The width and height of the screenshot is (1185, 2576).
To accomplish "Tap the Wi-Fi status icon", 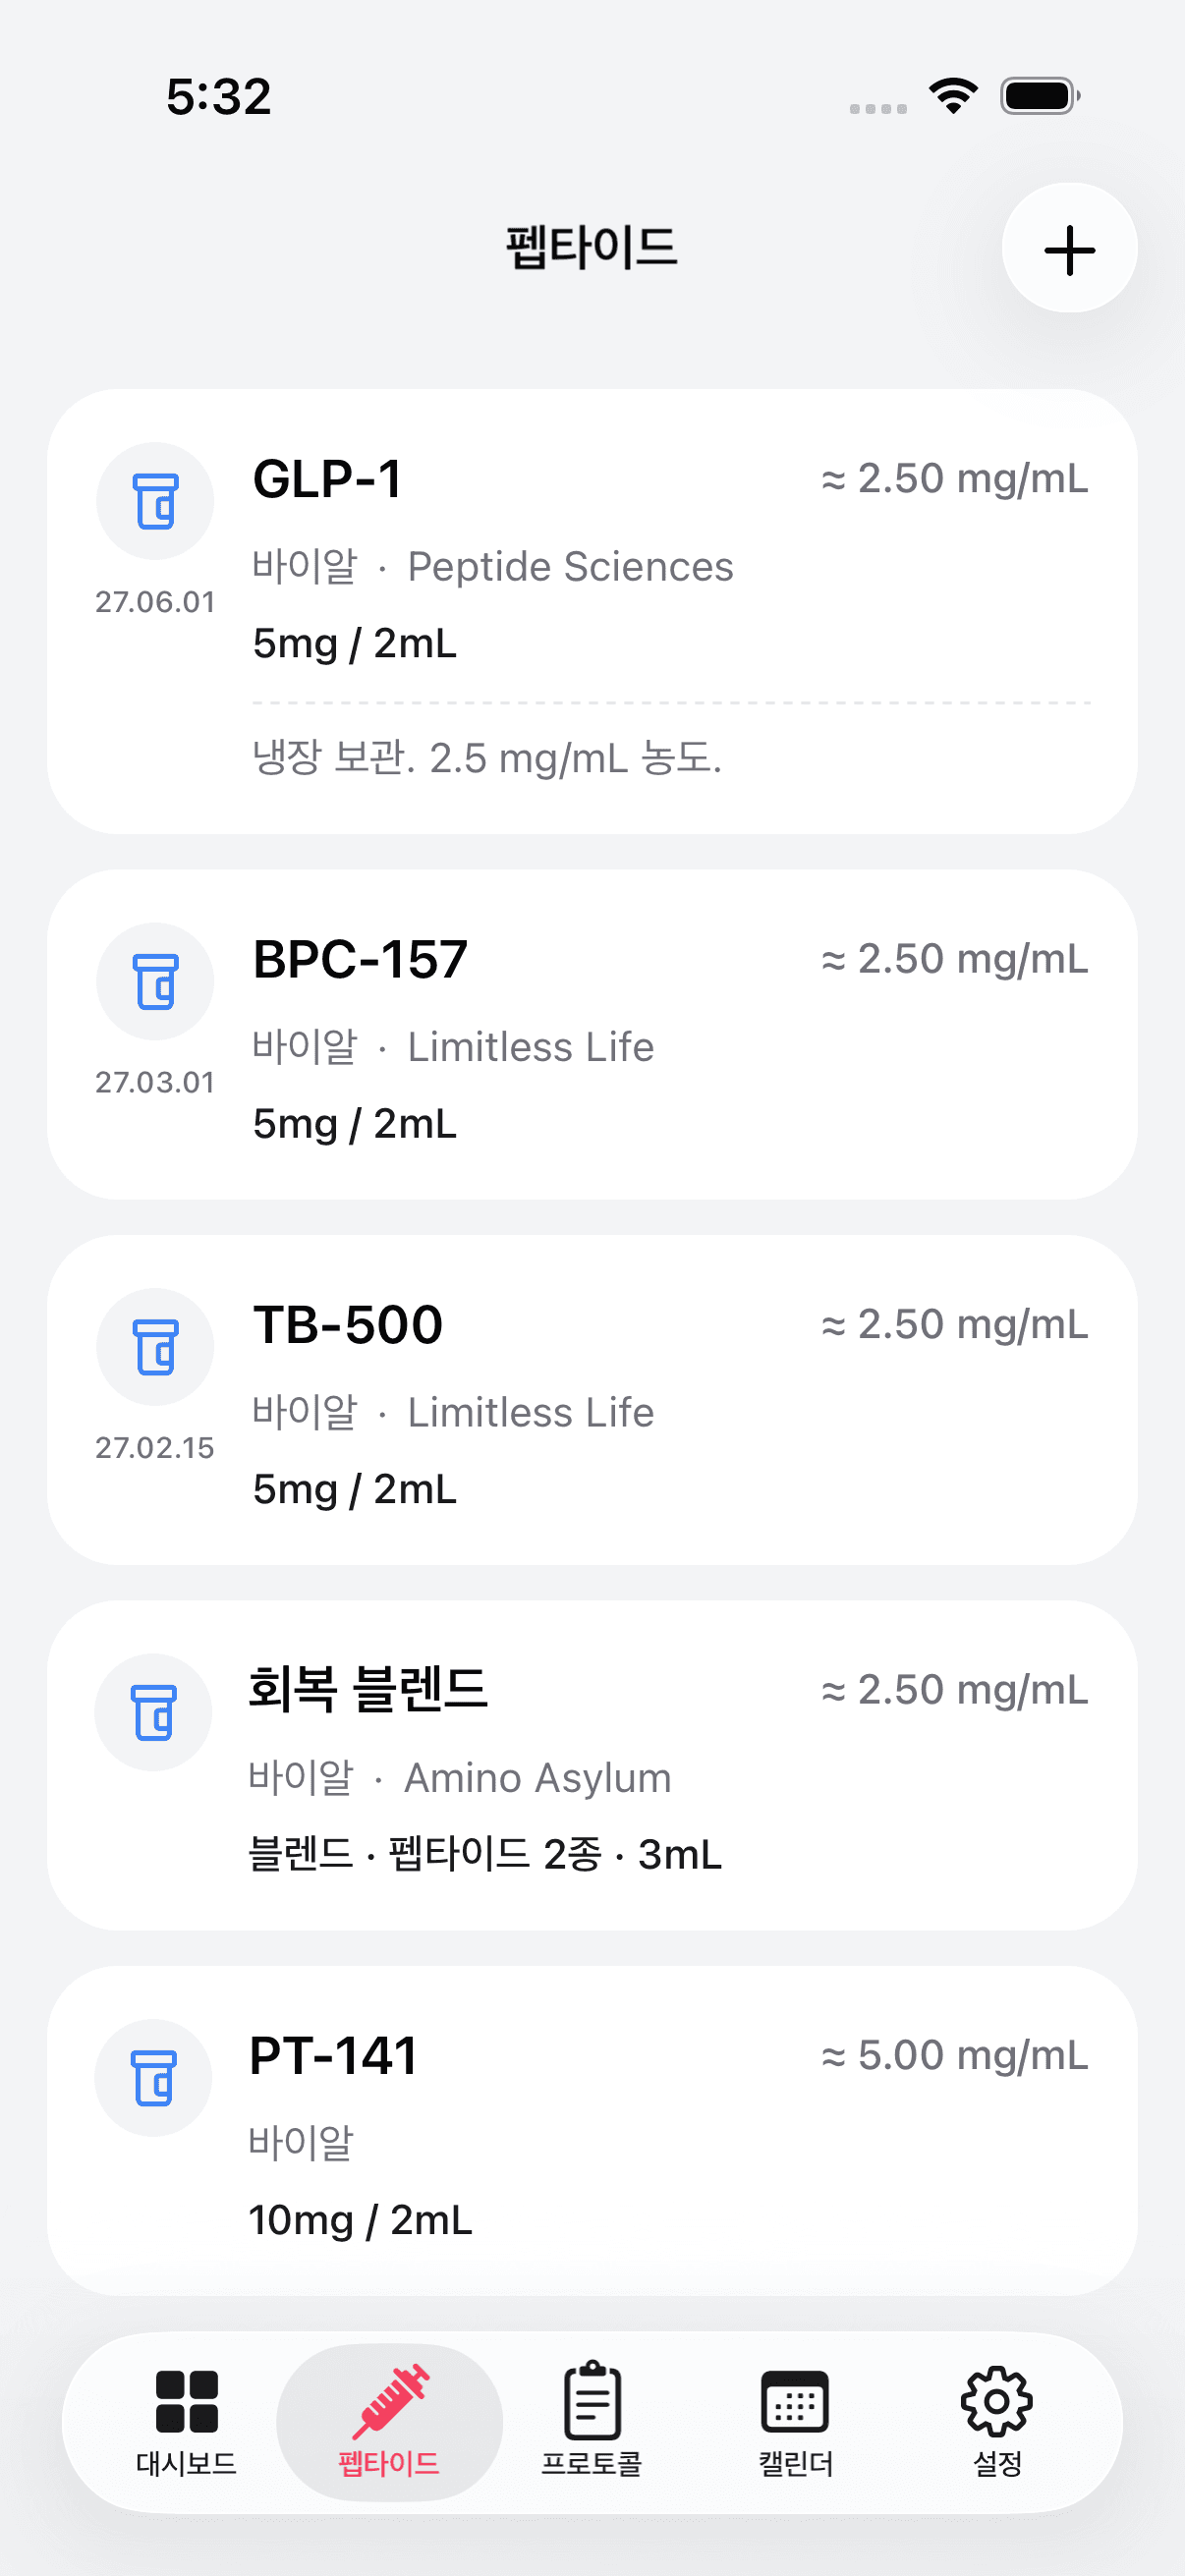I will point(953,96).
